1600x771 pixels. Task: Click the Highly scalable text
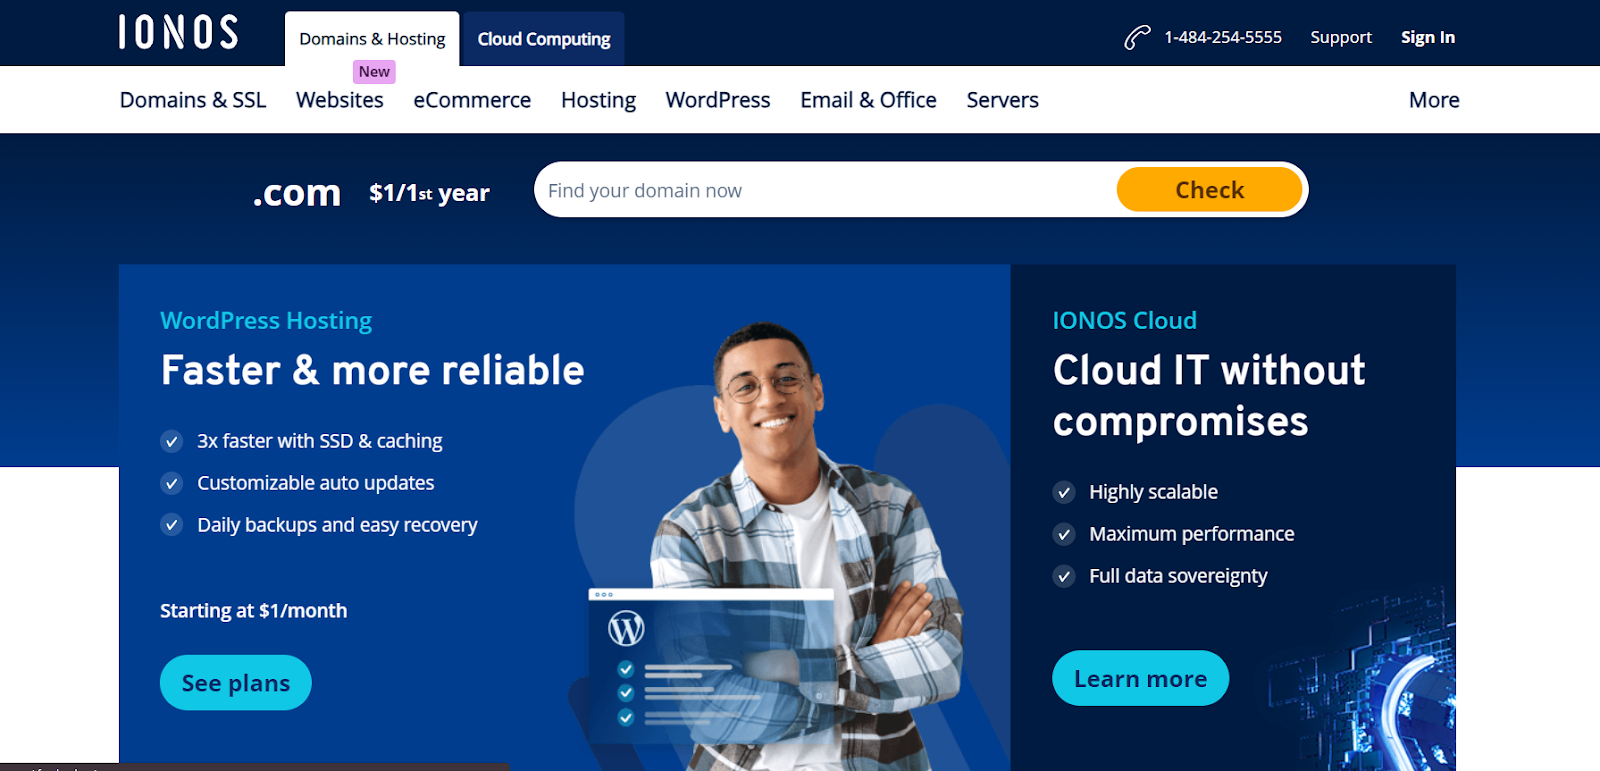click(1153, 492)
